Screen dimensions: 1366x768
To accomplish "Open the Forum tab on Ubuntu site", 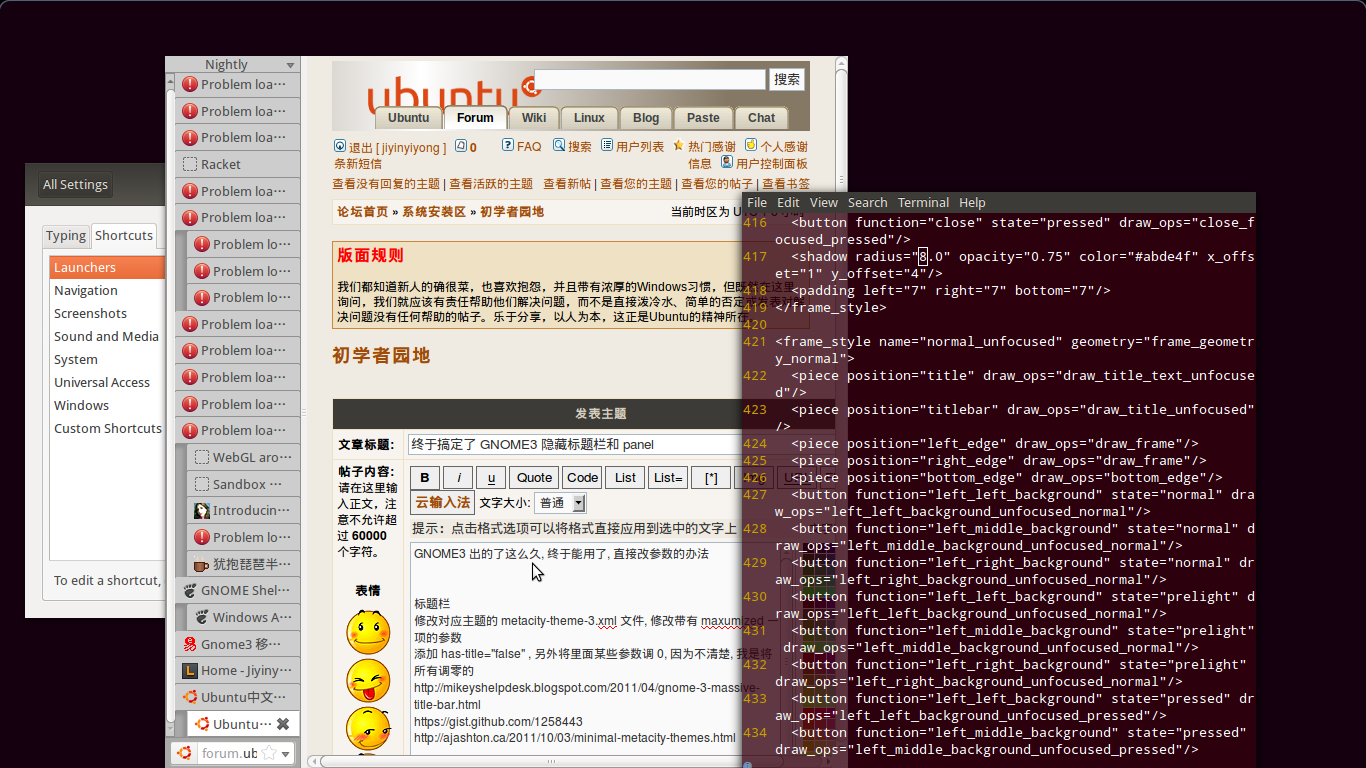I will (x=475, y=118).
